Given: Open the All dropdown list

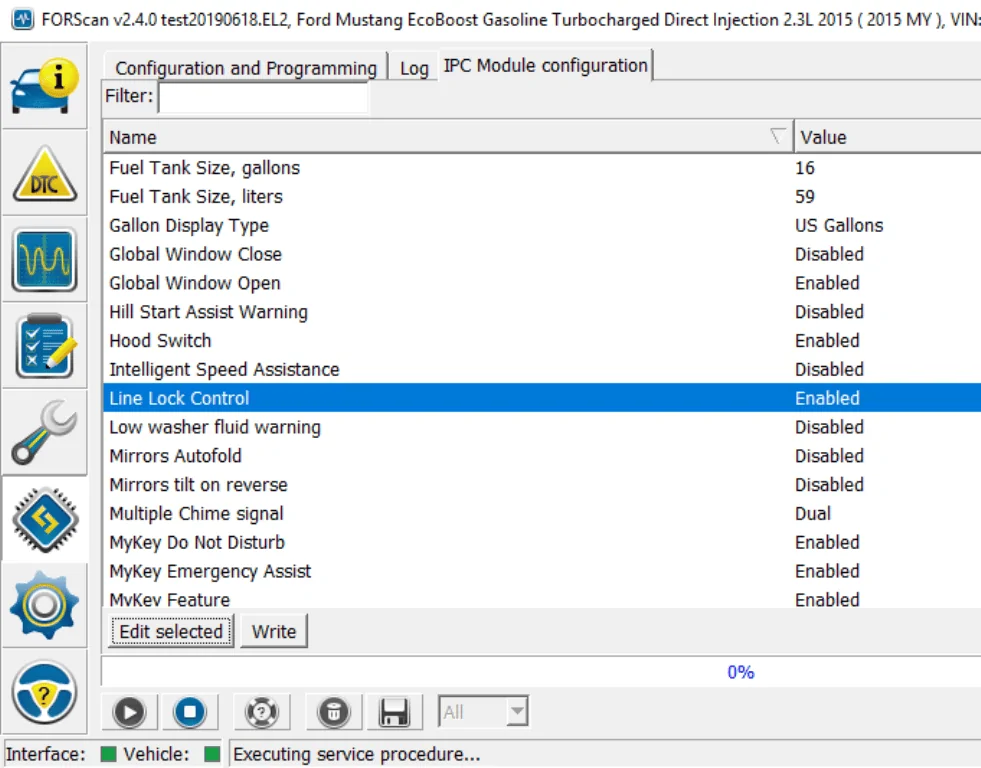Looking at the screenshot, I should 483,712.
